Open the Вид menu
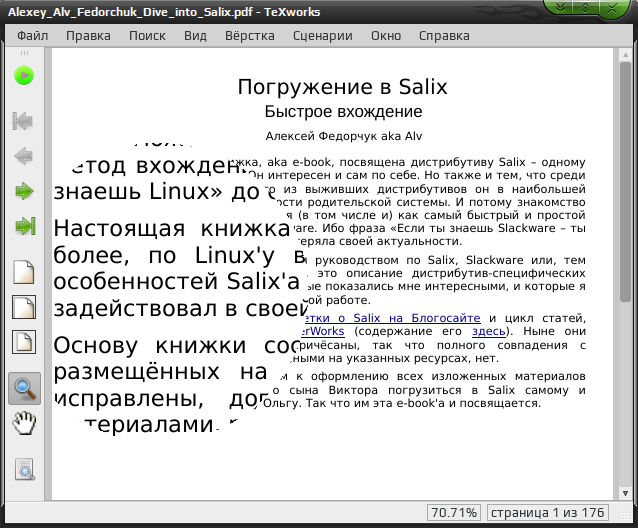The image size is (638, 528). (195, 36)
